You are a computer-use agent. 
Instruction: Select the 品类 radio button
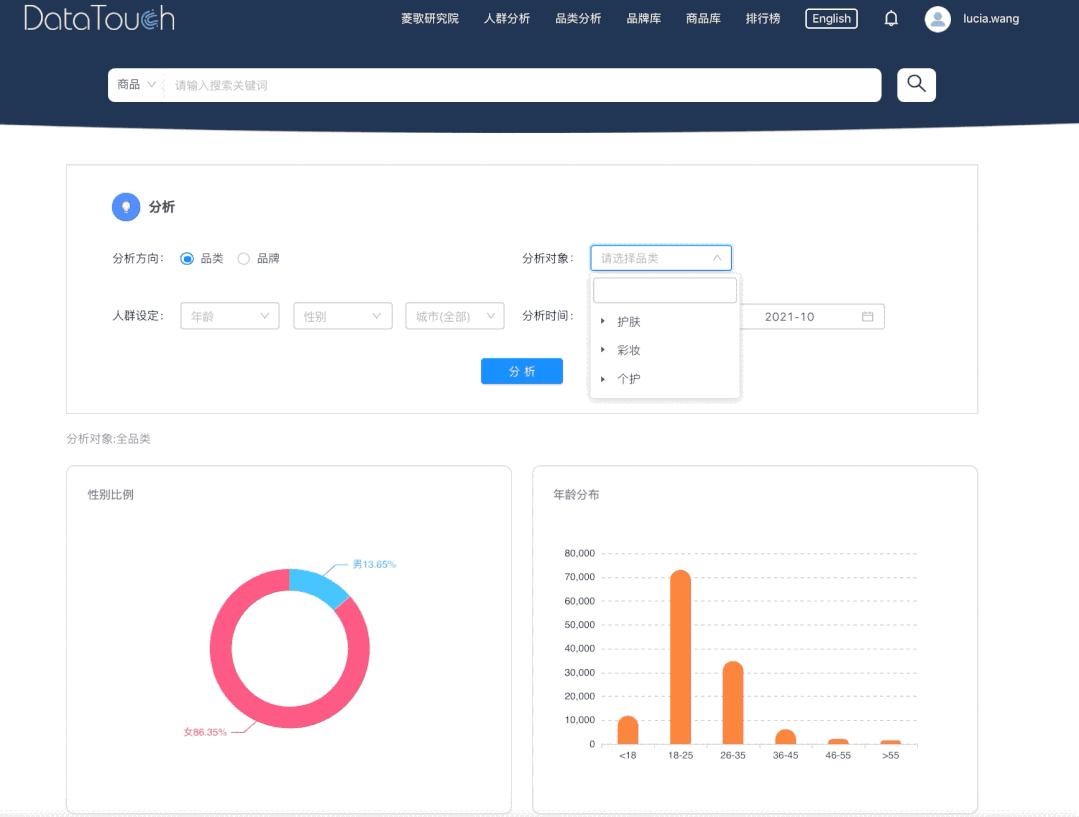187,258
